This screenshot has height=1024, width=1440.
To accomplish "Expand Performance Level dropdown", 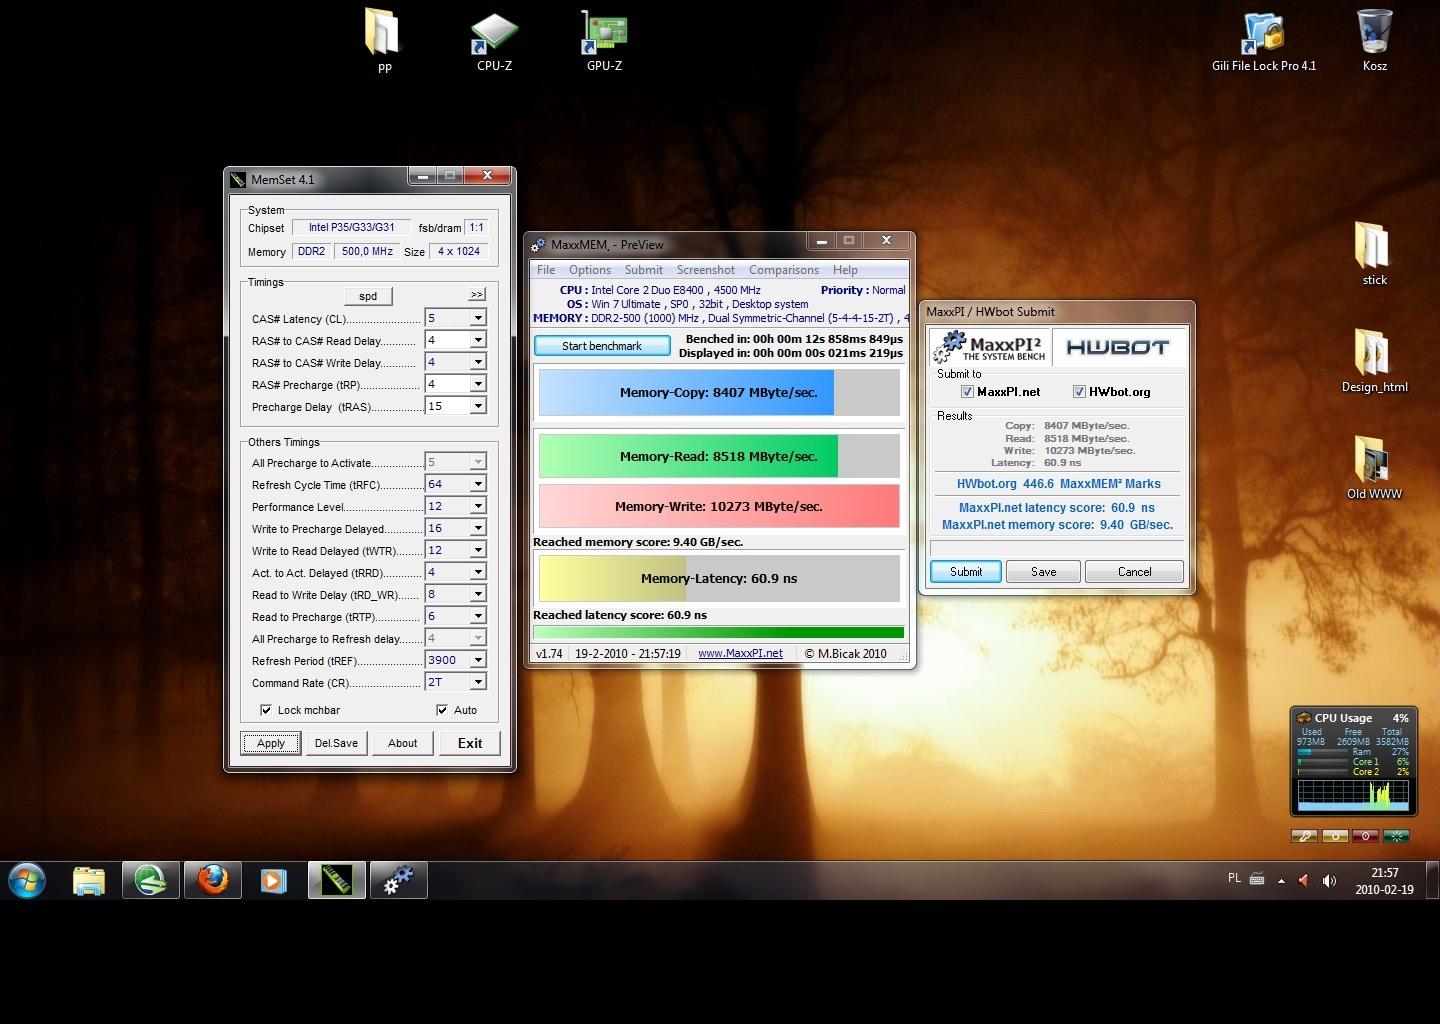I will (478, 506).
